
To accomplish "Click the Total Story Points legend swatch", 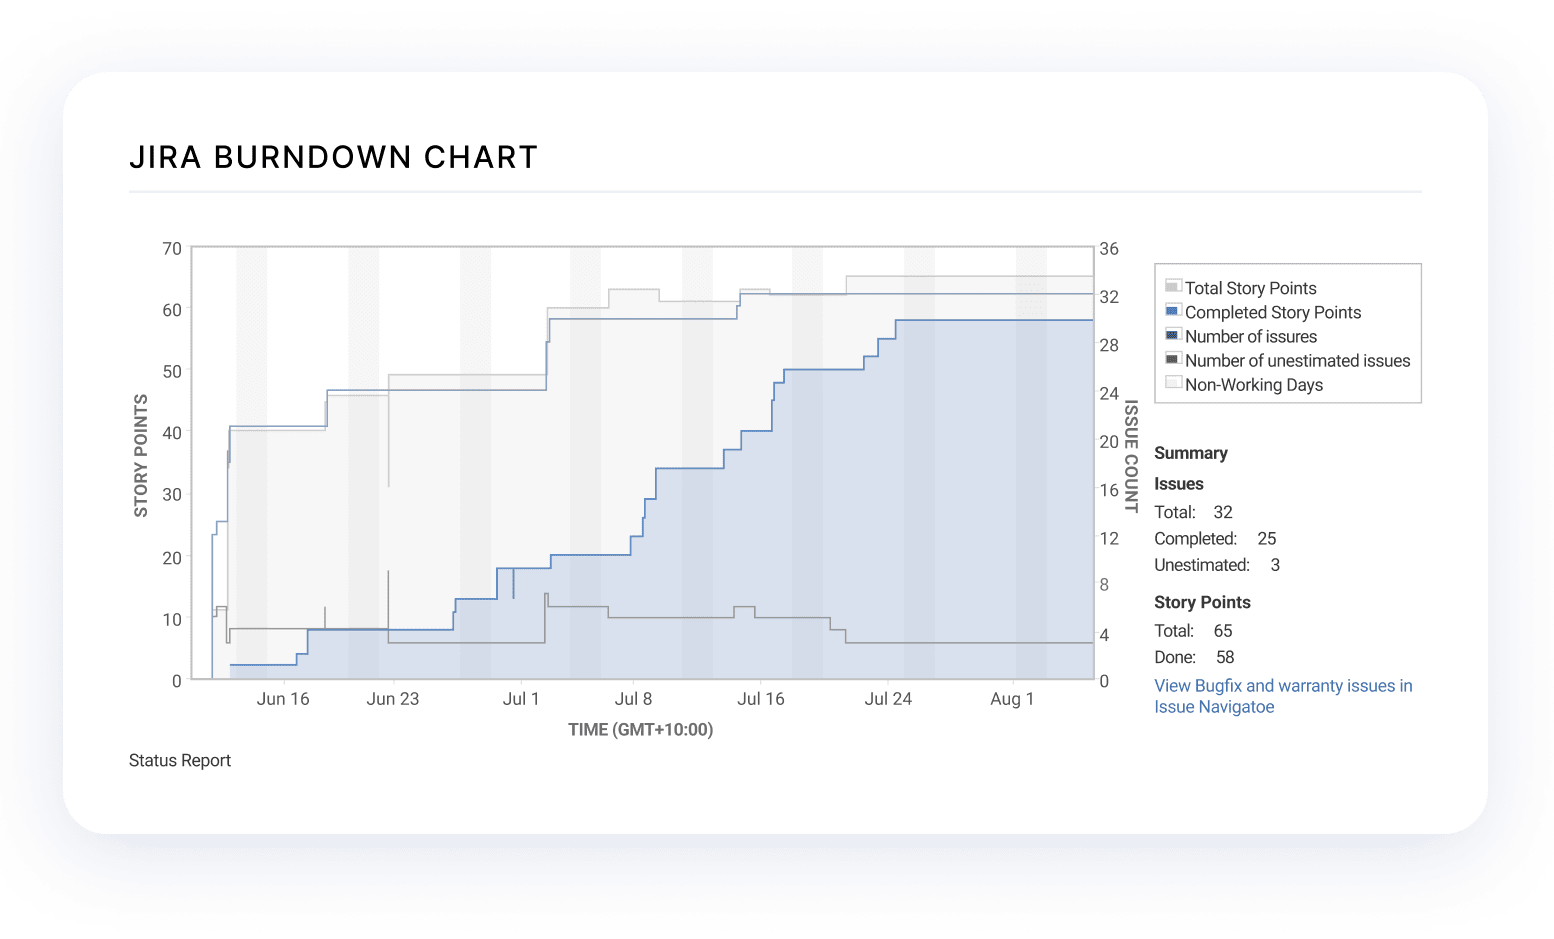I will (x=1173, y=287).
